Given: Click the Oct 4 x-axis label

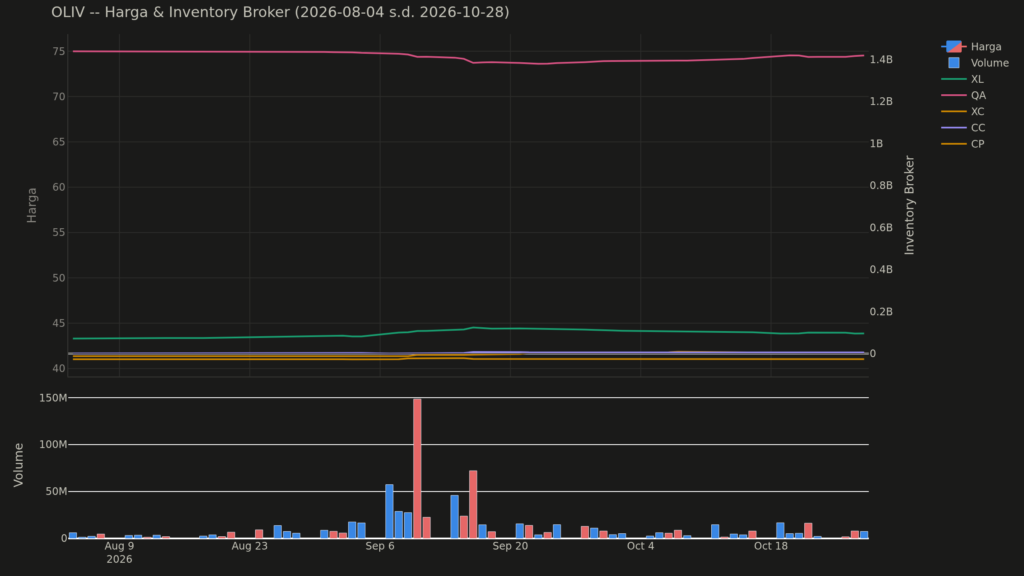Looking at the screenshot, I should 641,546.
